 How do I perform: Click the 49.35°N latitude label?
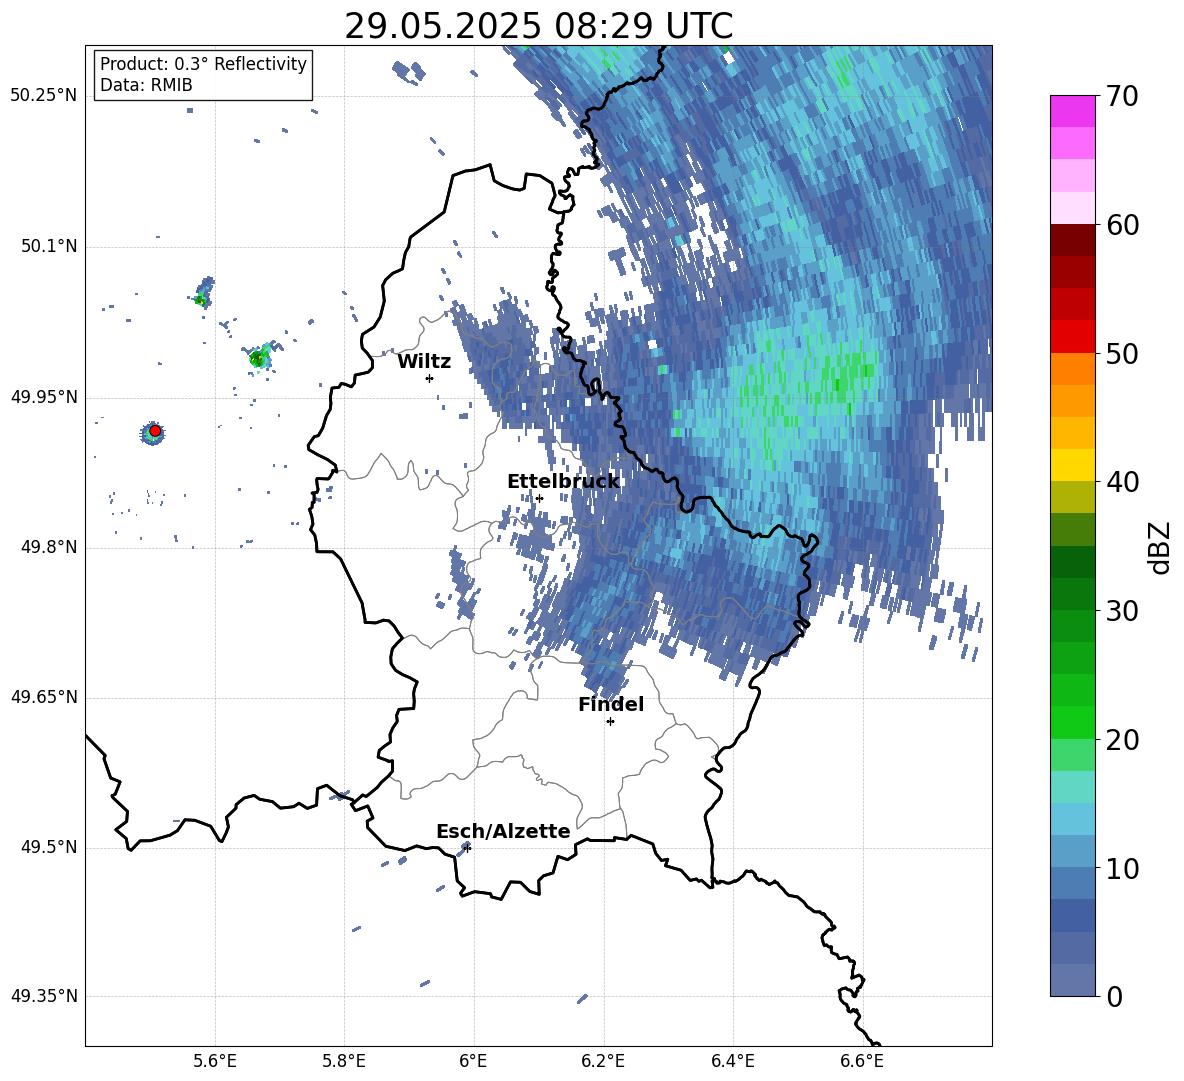click(44, 996)
